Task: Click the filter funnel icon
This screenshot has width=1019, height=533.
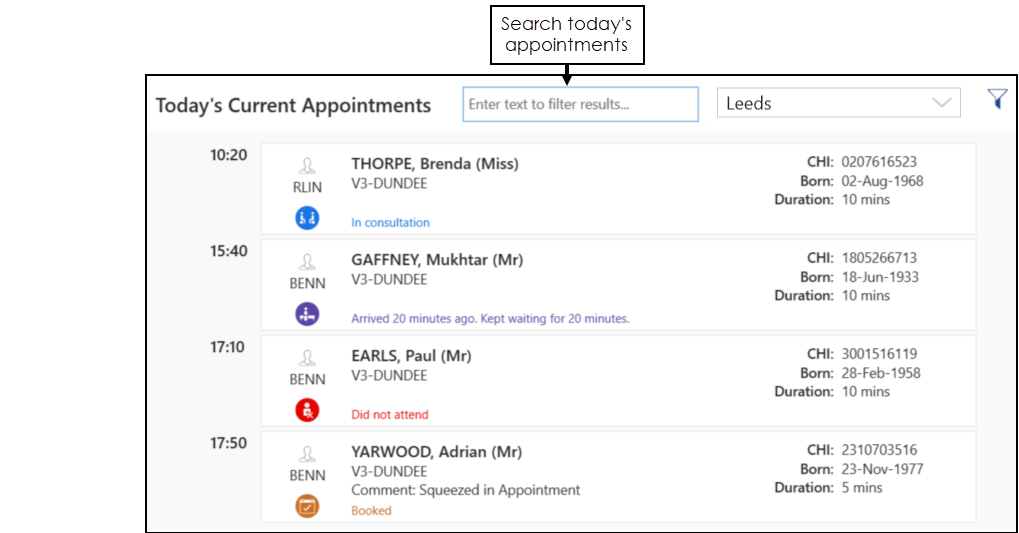Action: point(996,99)
